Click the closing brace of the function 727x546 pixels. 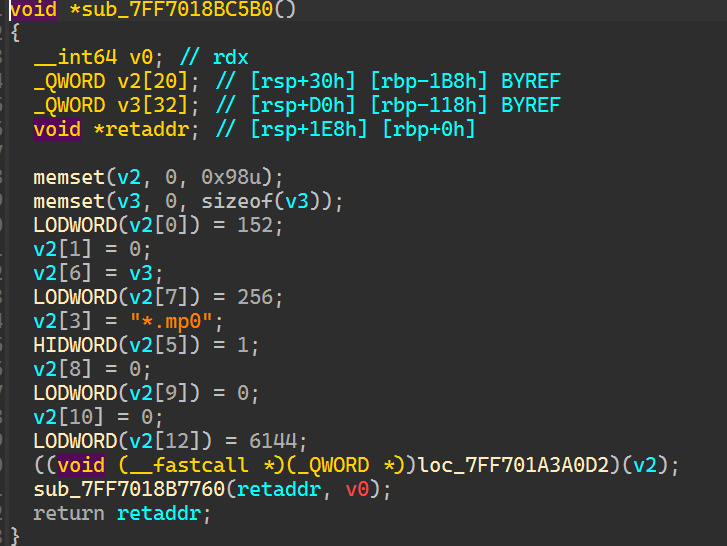pos(15,536)
